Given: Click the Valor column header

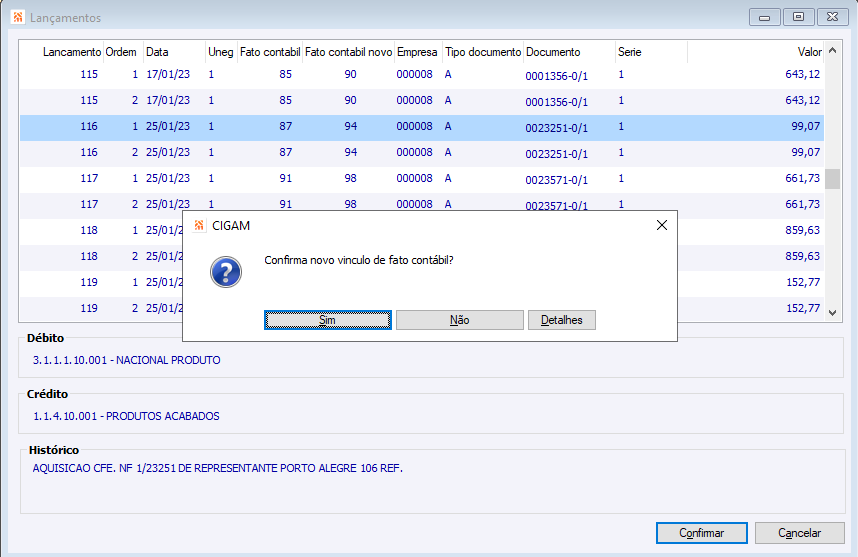Looking at the screenshot, I should (x=809, y=52).
